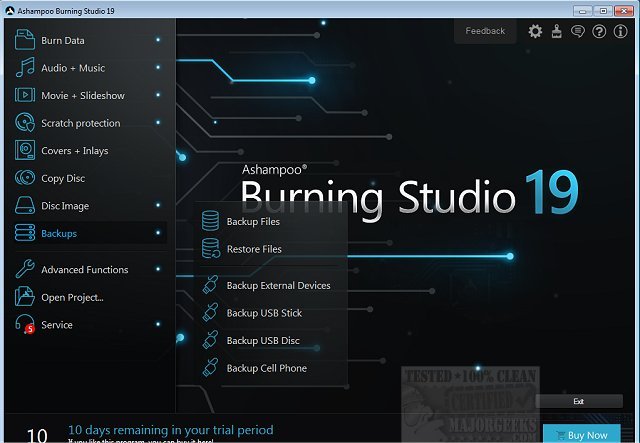Open the Scratch protection section

[80, 123]
